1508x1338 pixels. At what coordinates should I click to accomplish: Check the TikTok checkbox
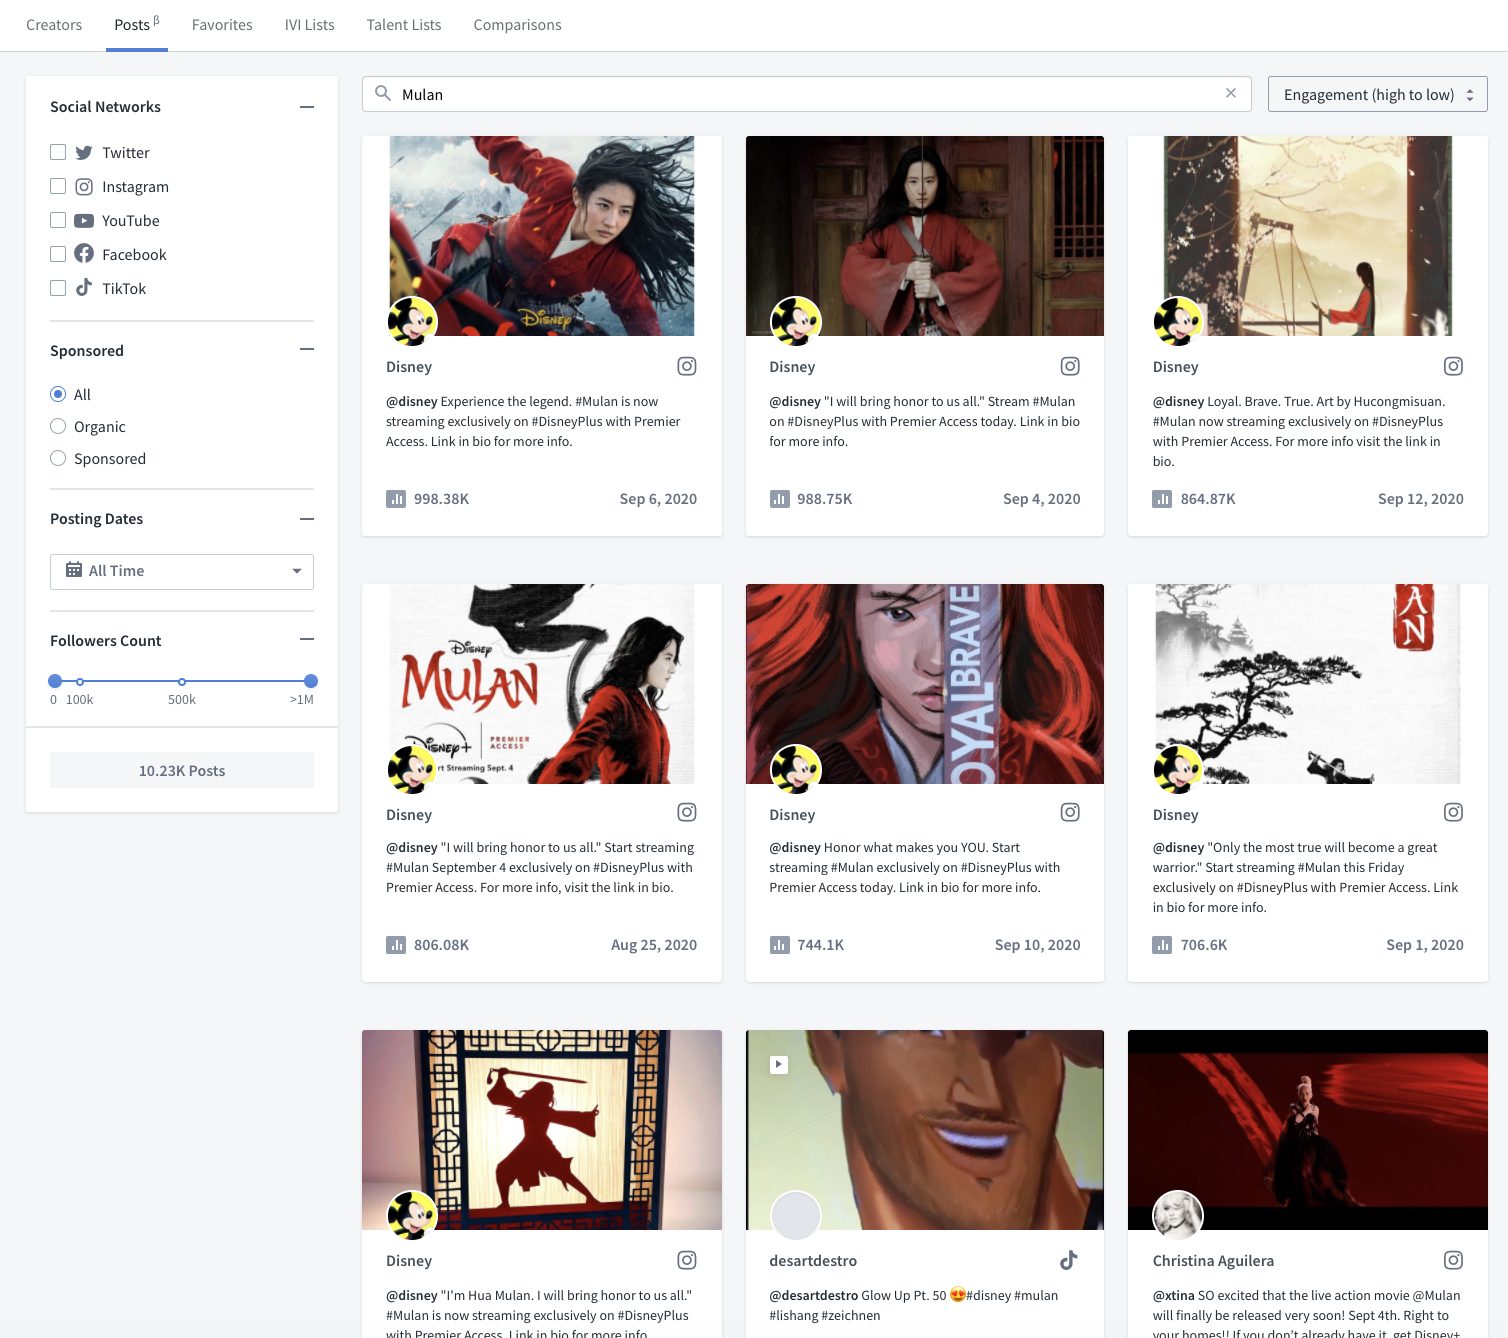pos(58,288)
